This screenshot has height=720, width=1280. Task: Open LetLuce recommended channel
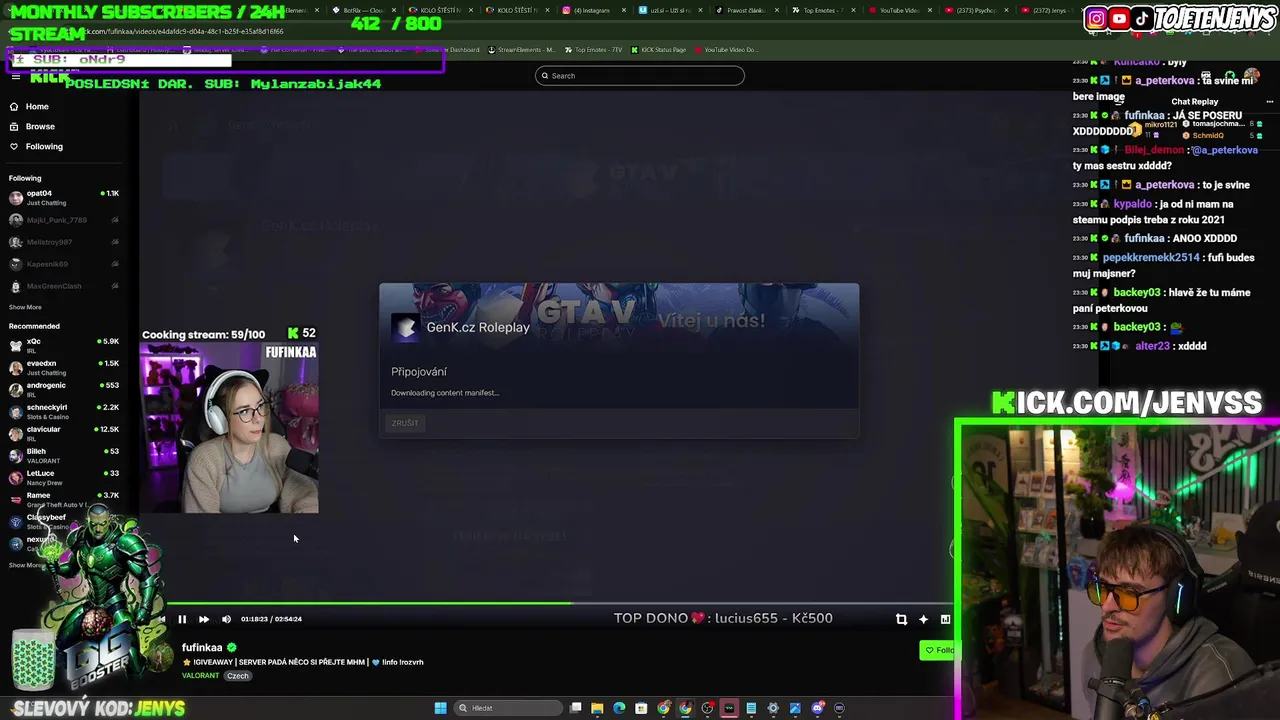(x=64, y=478)
